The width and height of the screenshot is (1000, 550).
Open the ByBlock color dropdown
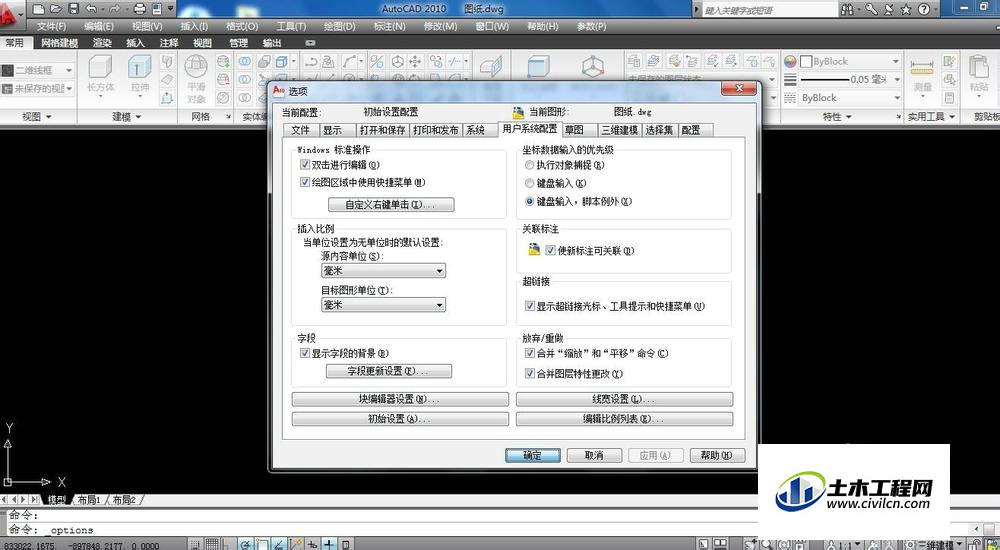[849, 62]
